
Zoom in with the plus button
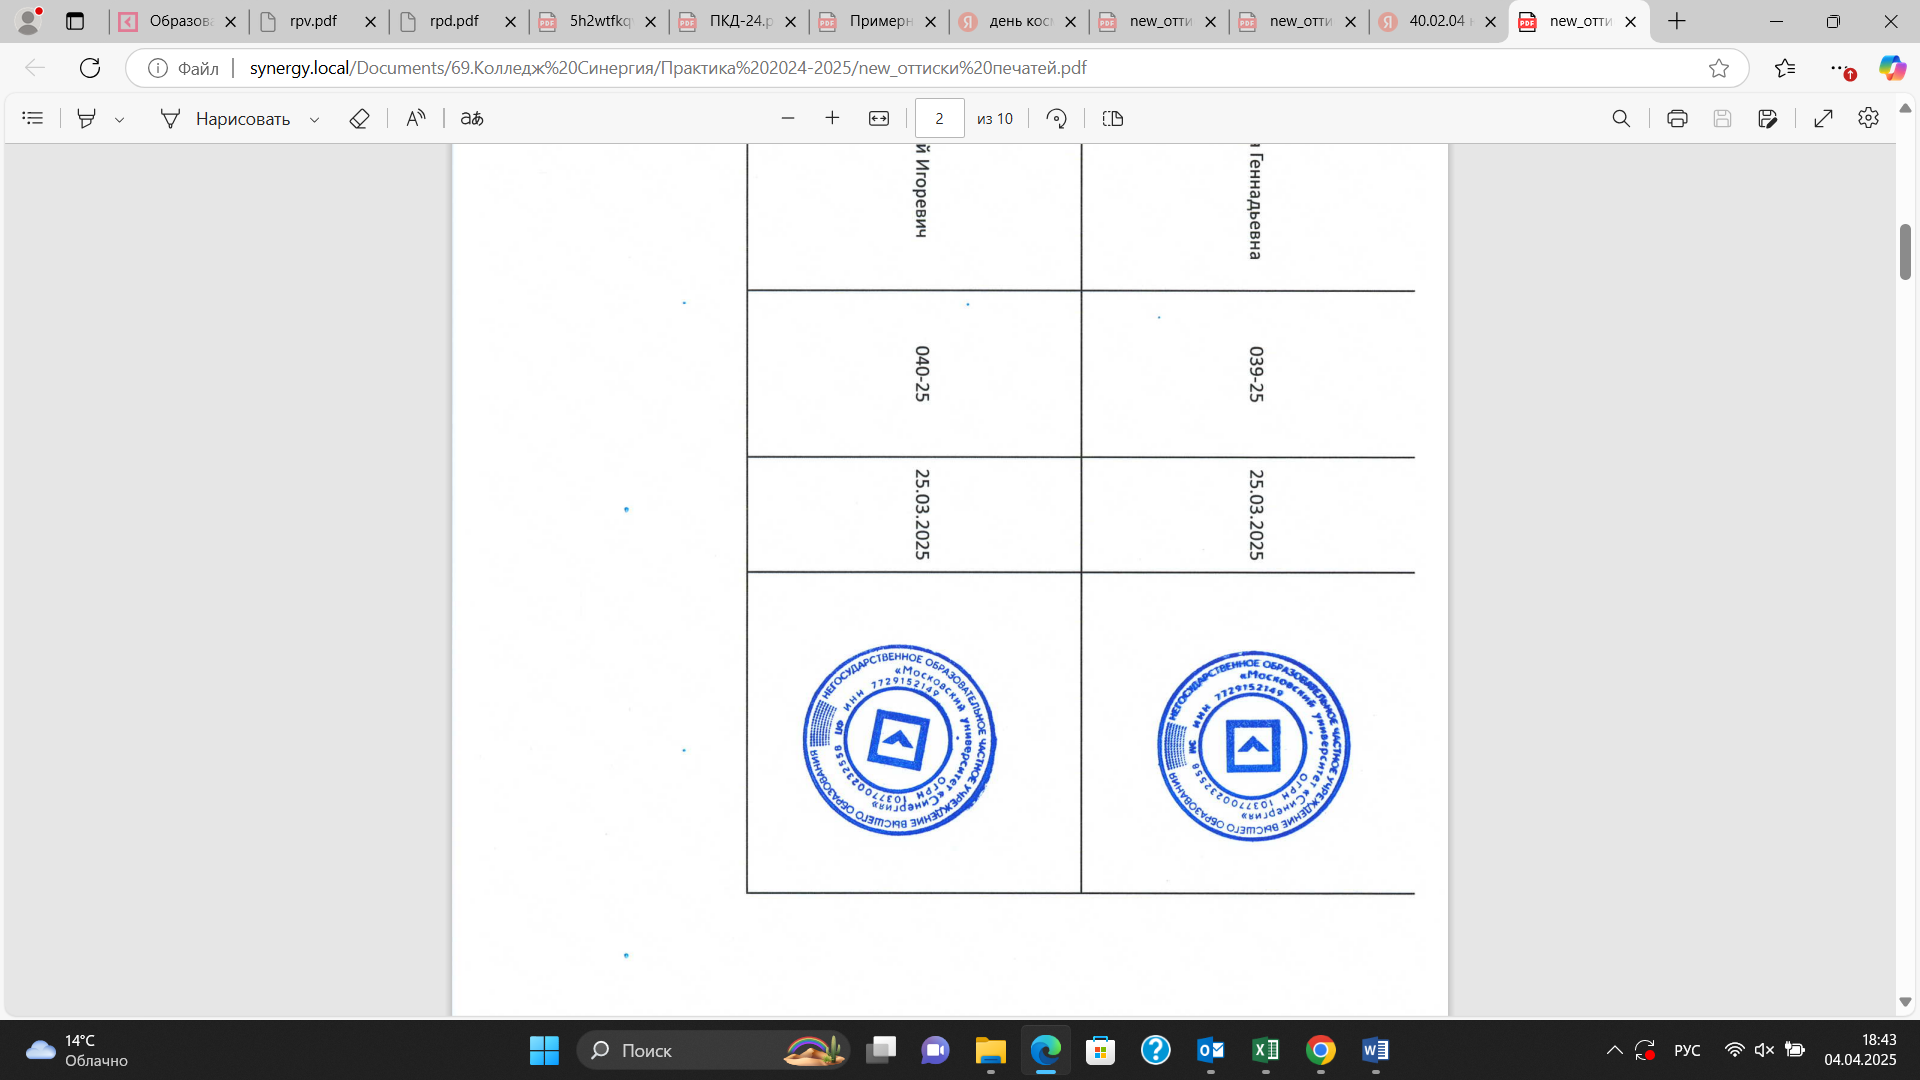point(832,118)
